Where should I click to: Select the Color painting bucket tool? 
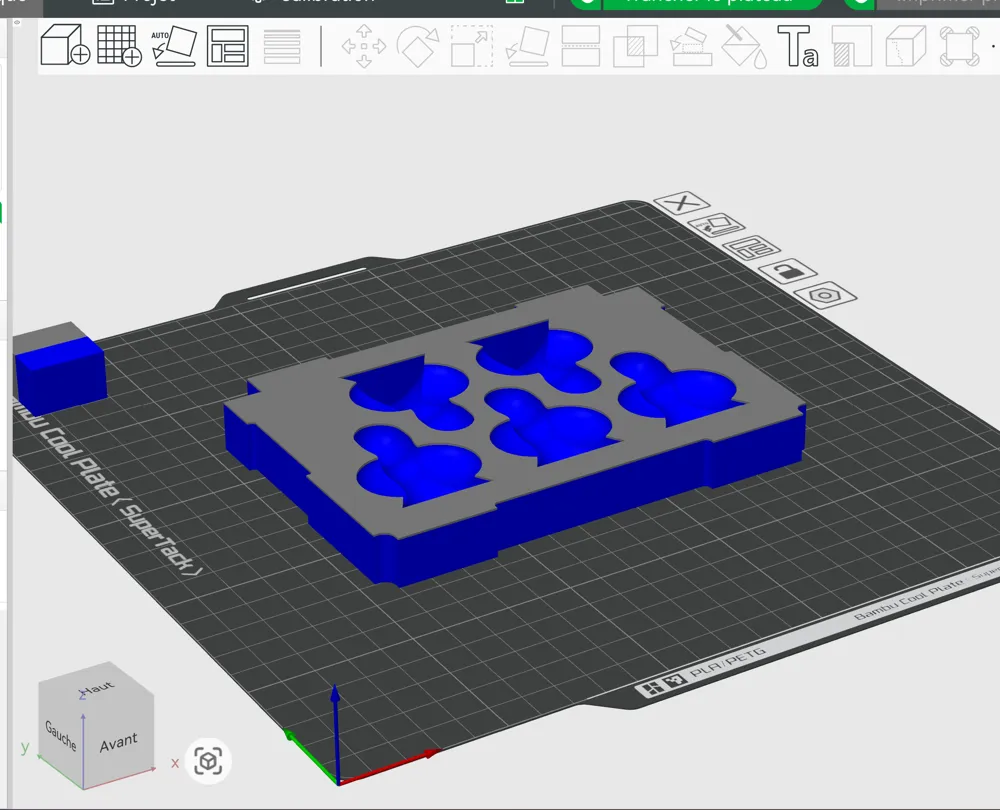744,46
